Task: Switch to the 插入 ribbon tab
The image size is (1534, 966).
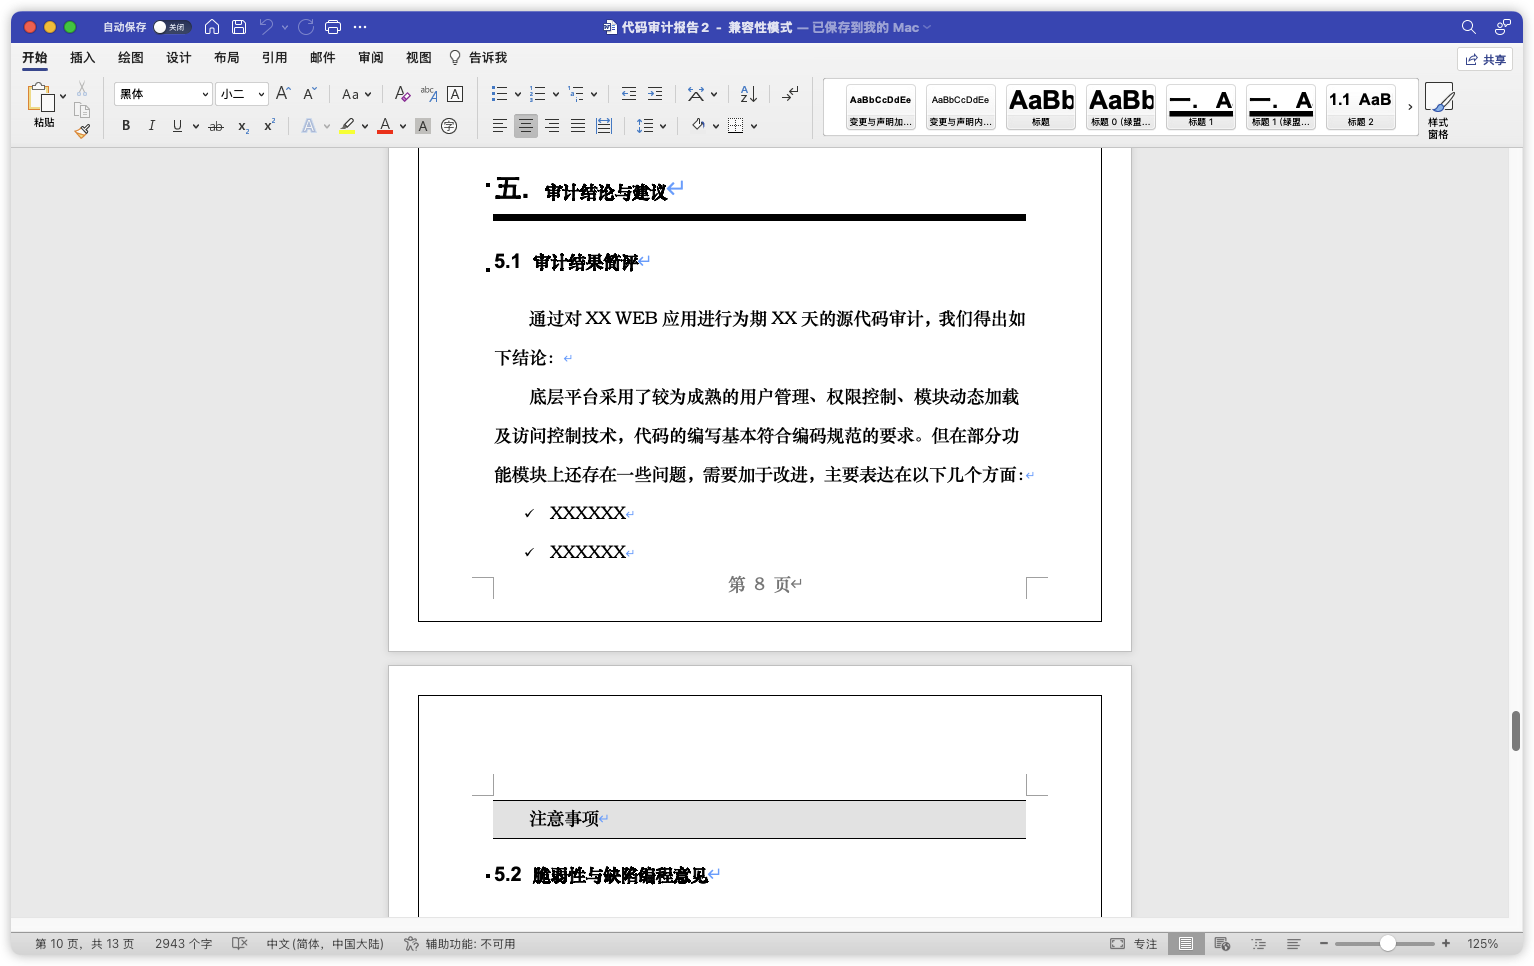Action: tap(82, 58)
